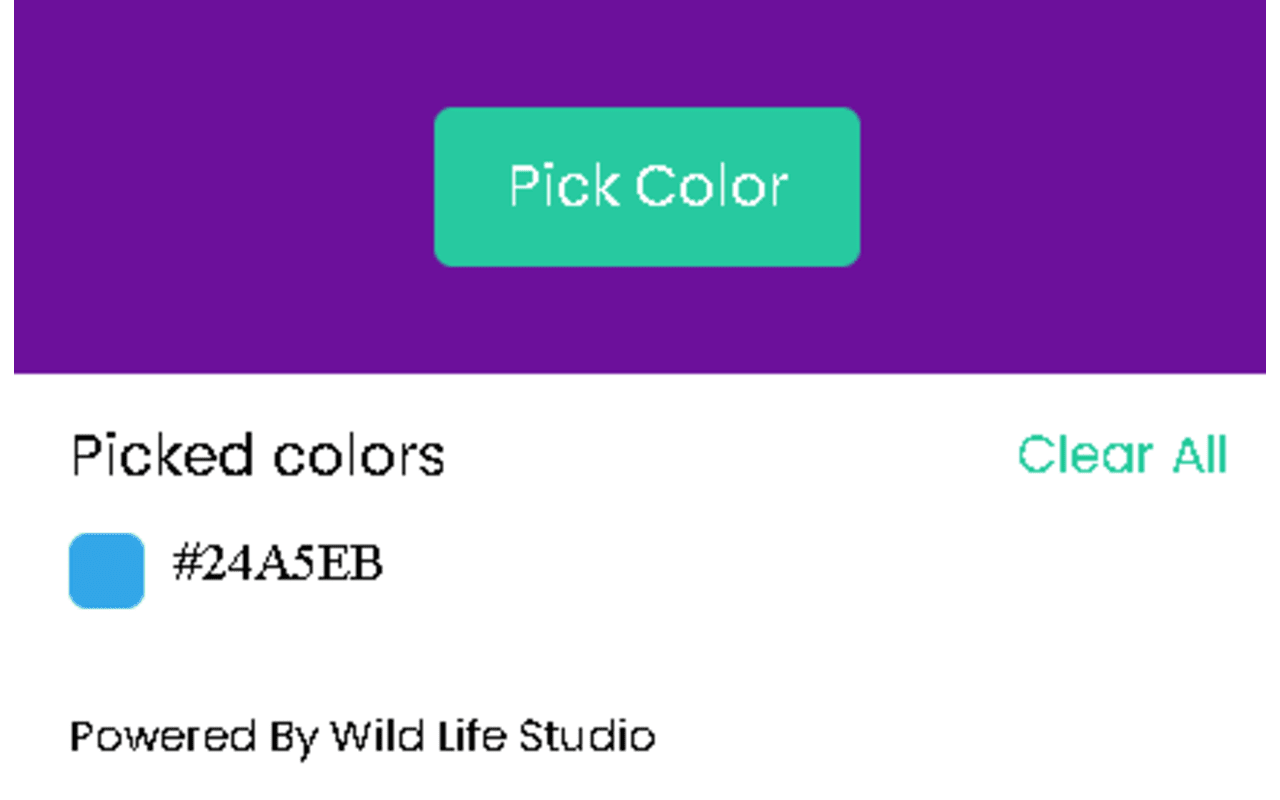Image resolution: width=1280 pixels, height=800 pixels.
Task: Click the empty white space right of #24A5EB
Action: click(x=800, y=567)
